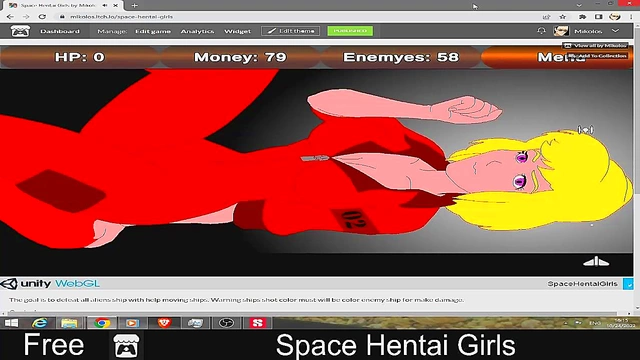
Task: Open the browser extensions puzzle icon
Action: coord(582,17)
